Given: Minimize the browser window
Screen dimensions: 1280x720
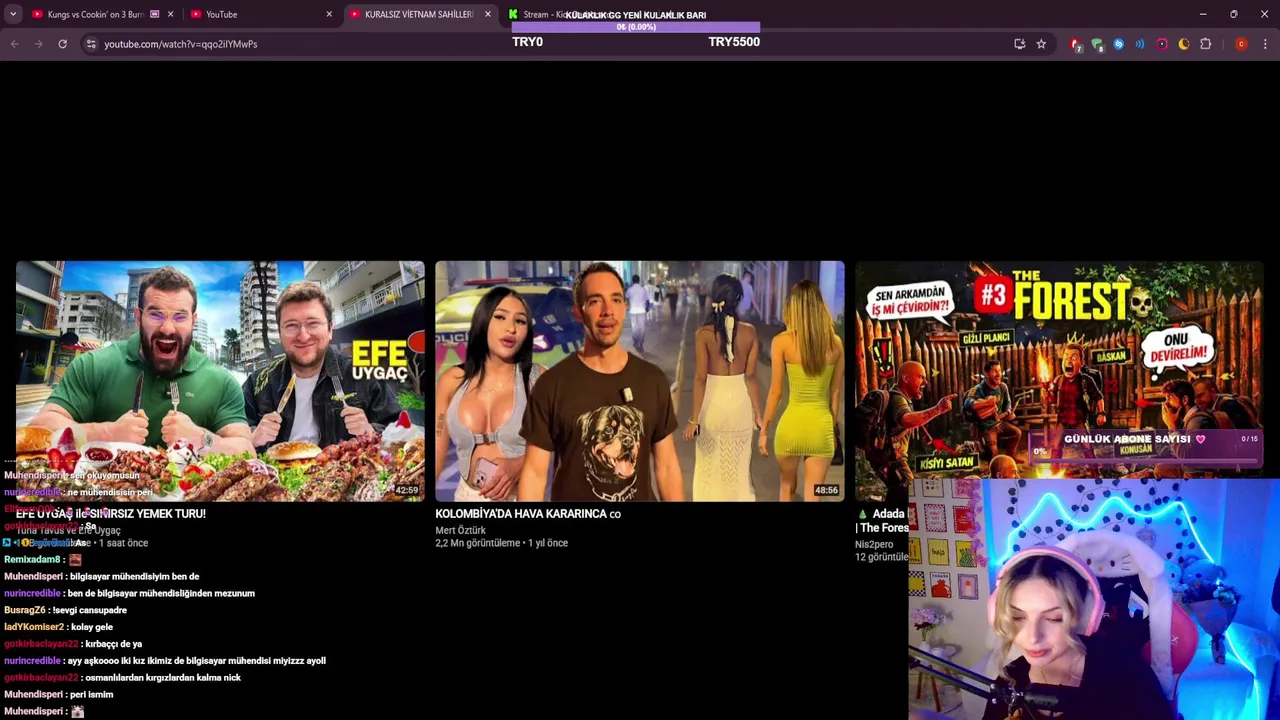Looking at the screenshot, I should [1203, 14].
